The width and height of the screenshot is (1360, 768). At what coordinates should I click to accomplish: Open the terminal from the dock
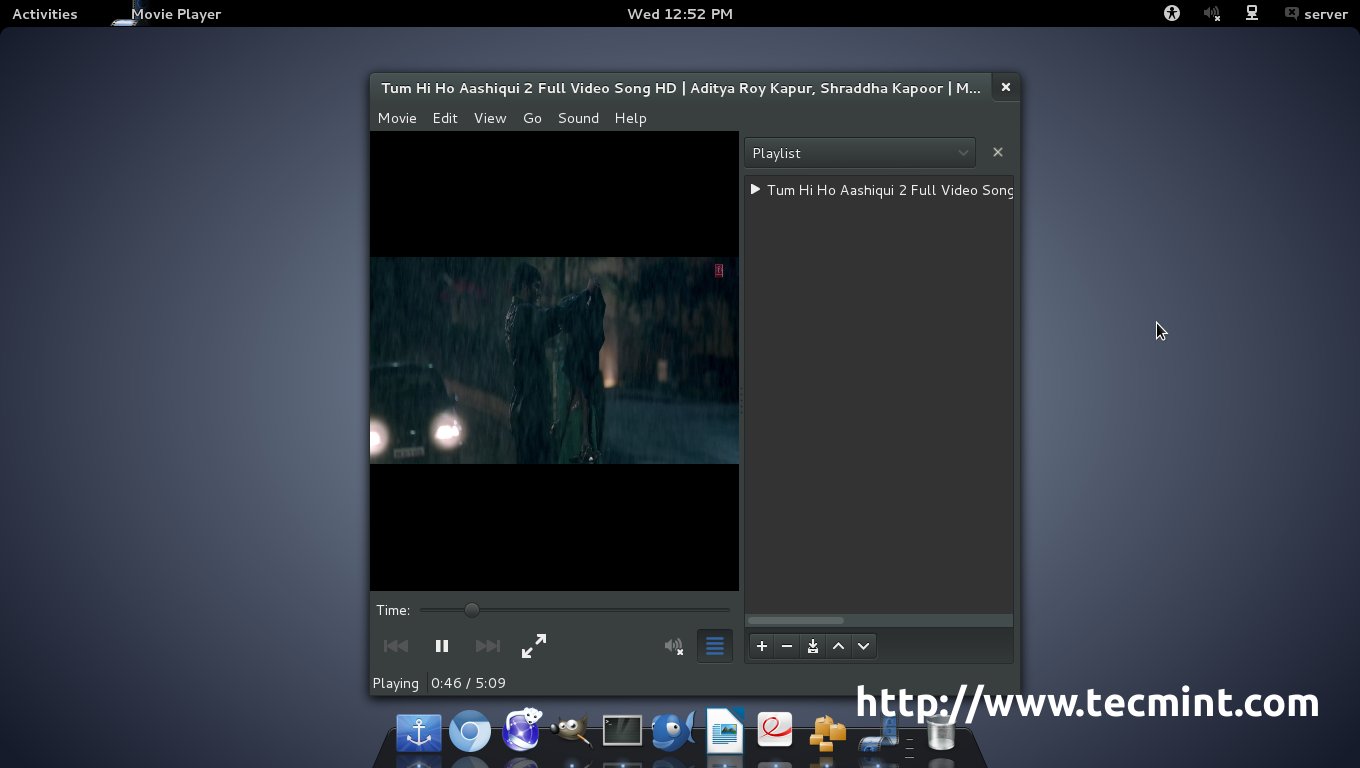click(622, 731)
